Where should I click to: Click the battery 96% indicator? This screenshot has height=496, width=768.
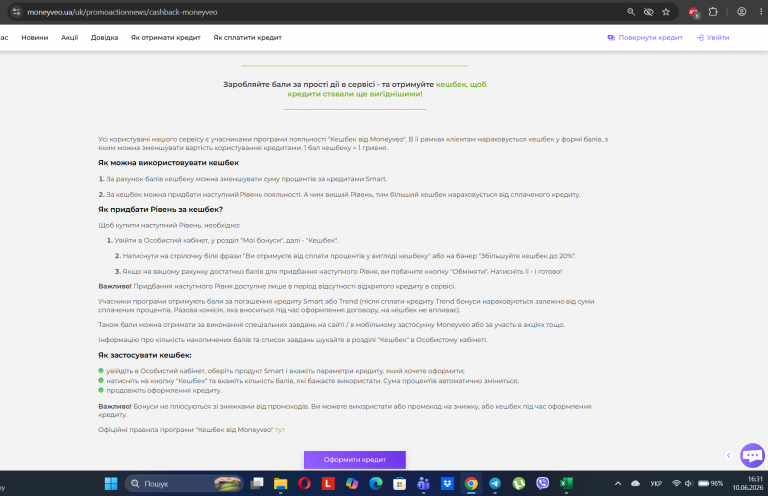coord(710,484)
